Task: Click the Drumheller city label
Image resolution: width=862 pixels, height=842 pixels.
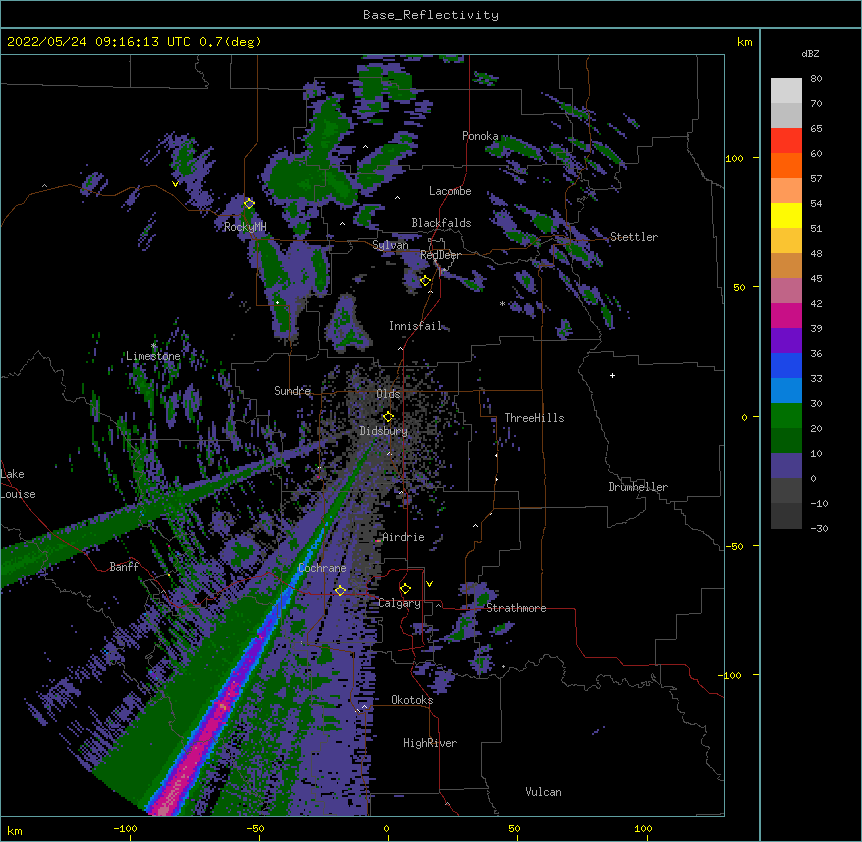Action: click(638, 487)
